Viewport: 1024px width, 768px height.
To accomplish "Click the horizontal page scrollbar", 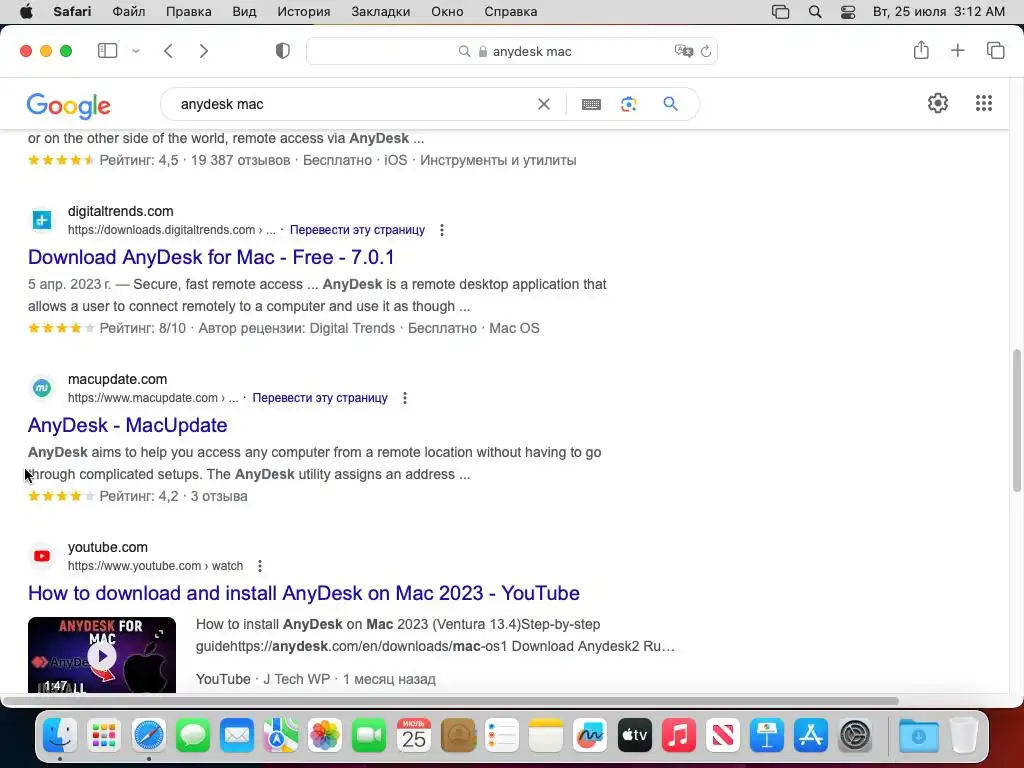I will pyautogui.click(x=451, y=701).
